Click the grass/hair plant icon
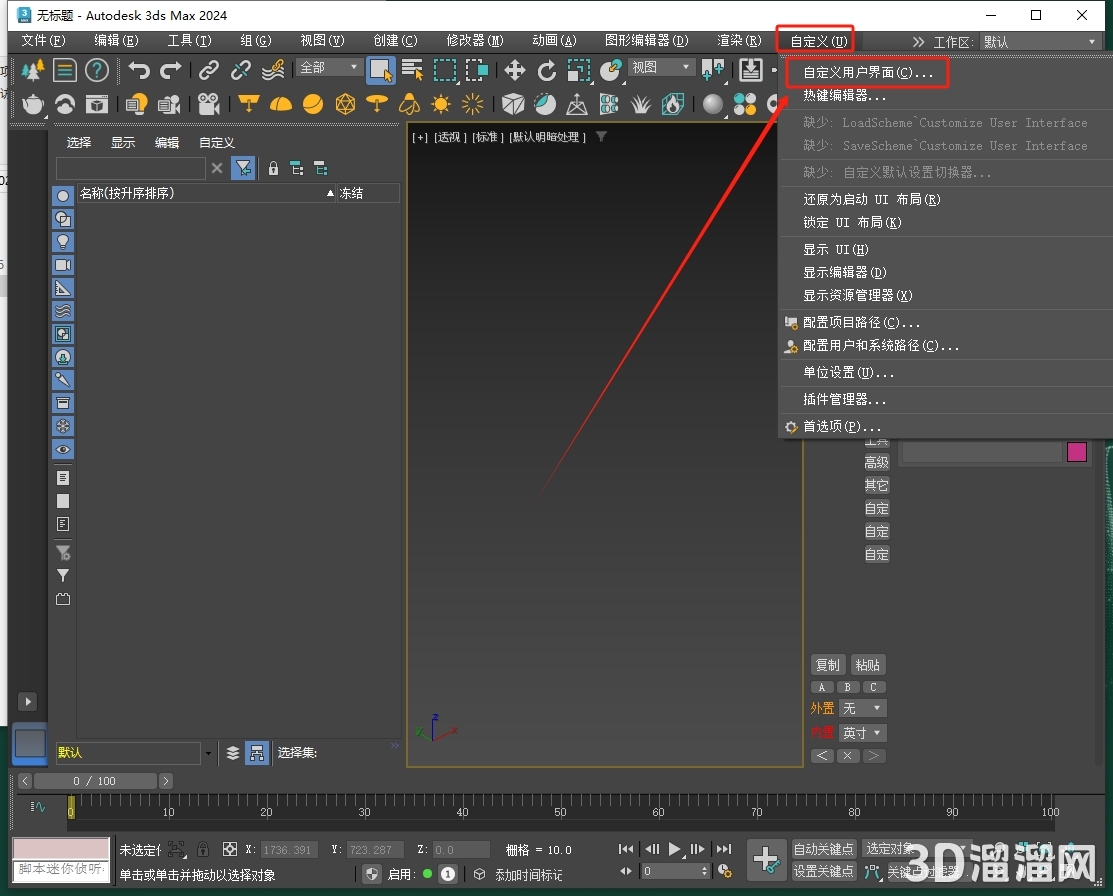1113x896 pixels. (x=640, y=104)
